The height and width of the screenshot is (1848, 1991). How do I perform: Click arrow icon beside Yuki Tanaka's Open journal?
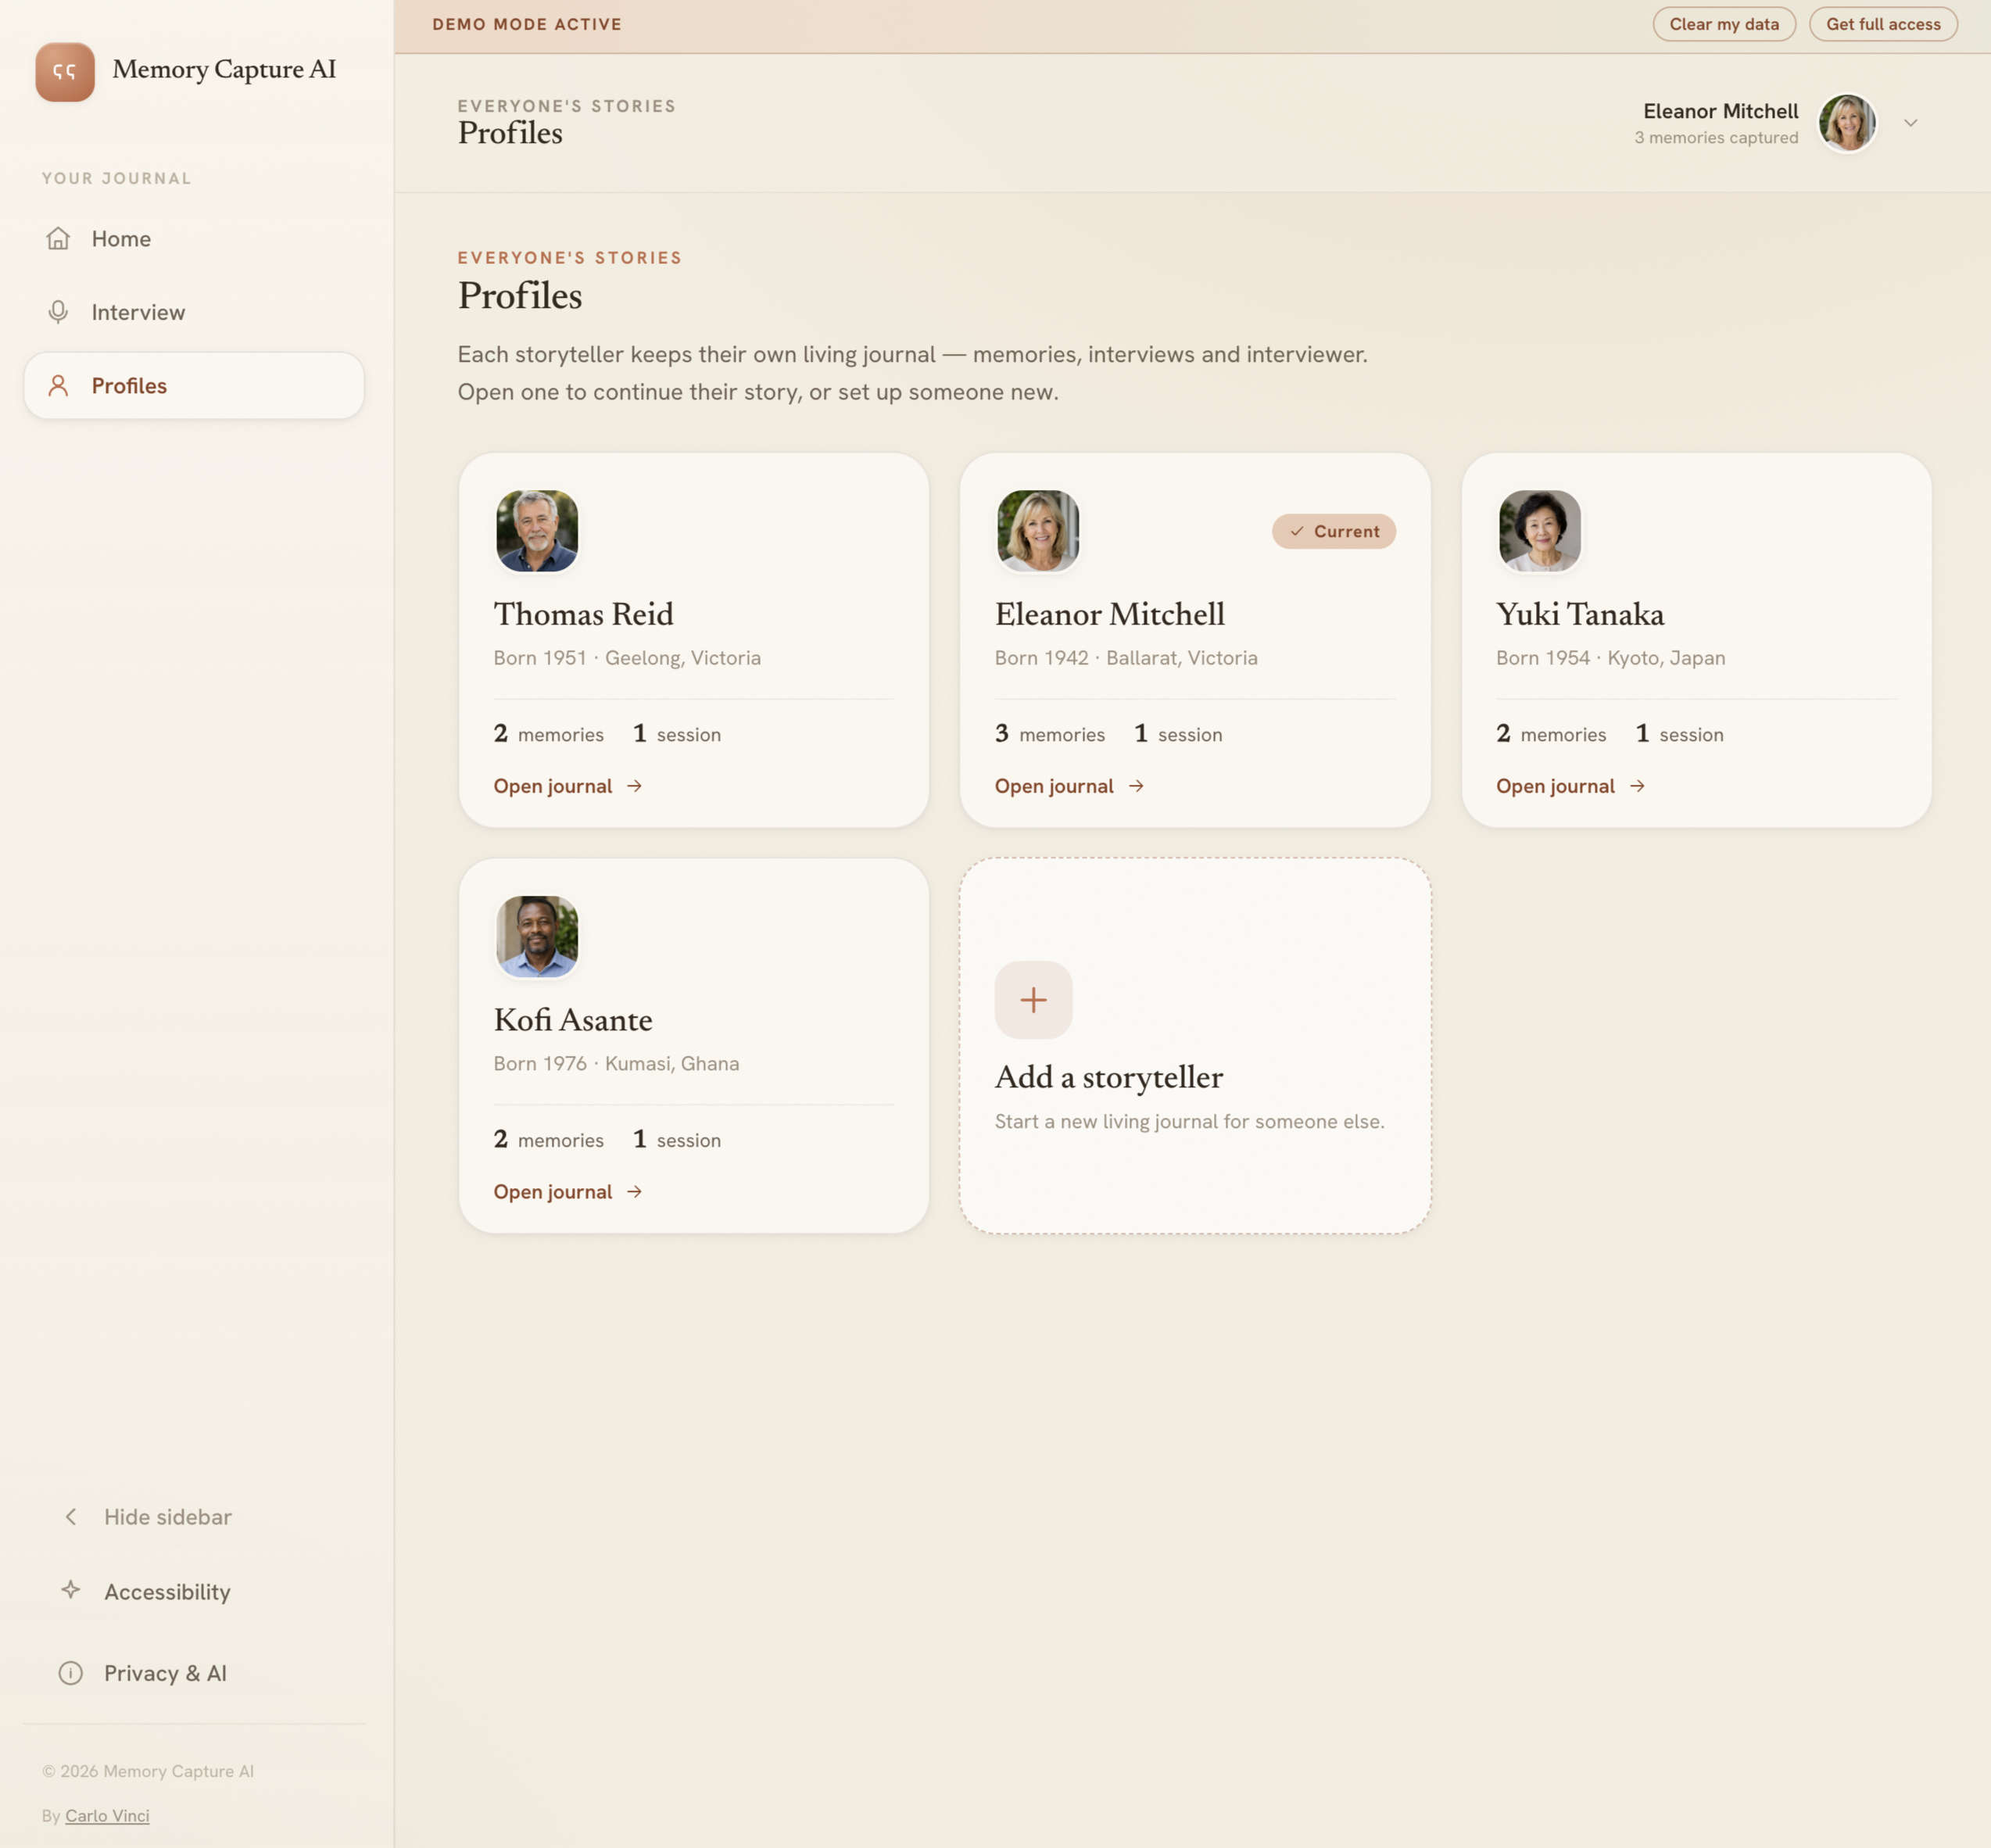pos(1637,786)
